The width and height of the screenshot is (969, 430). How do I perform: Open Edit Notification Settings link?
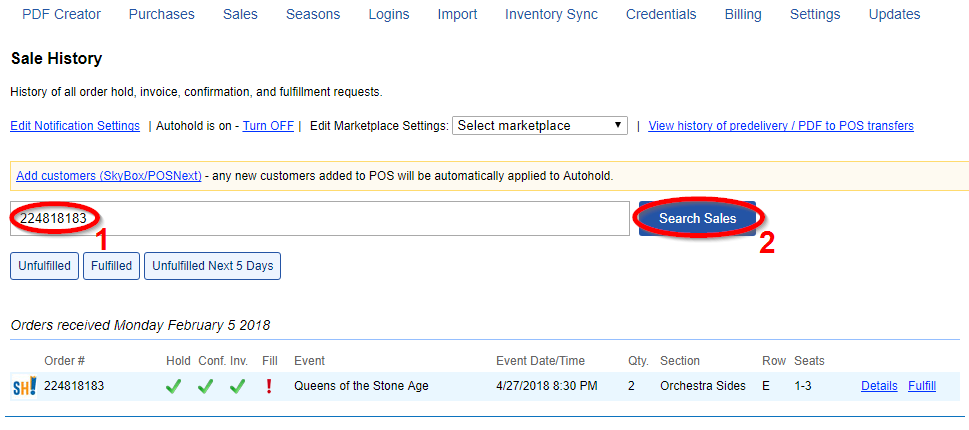(x=75, y=126)
